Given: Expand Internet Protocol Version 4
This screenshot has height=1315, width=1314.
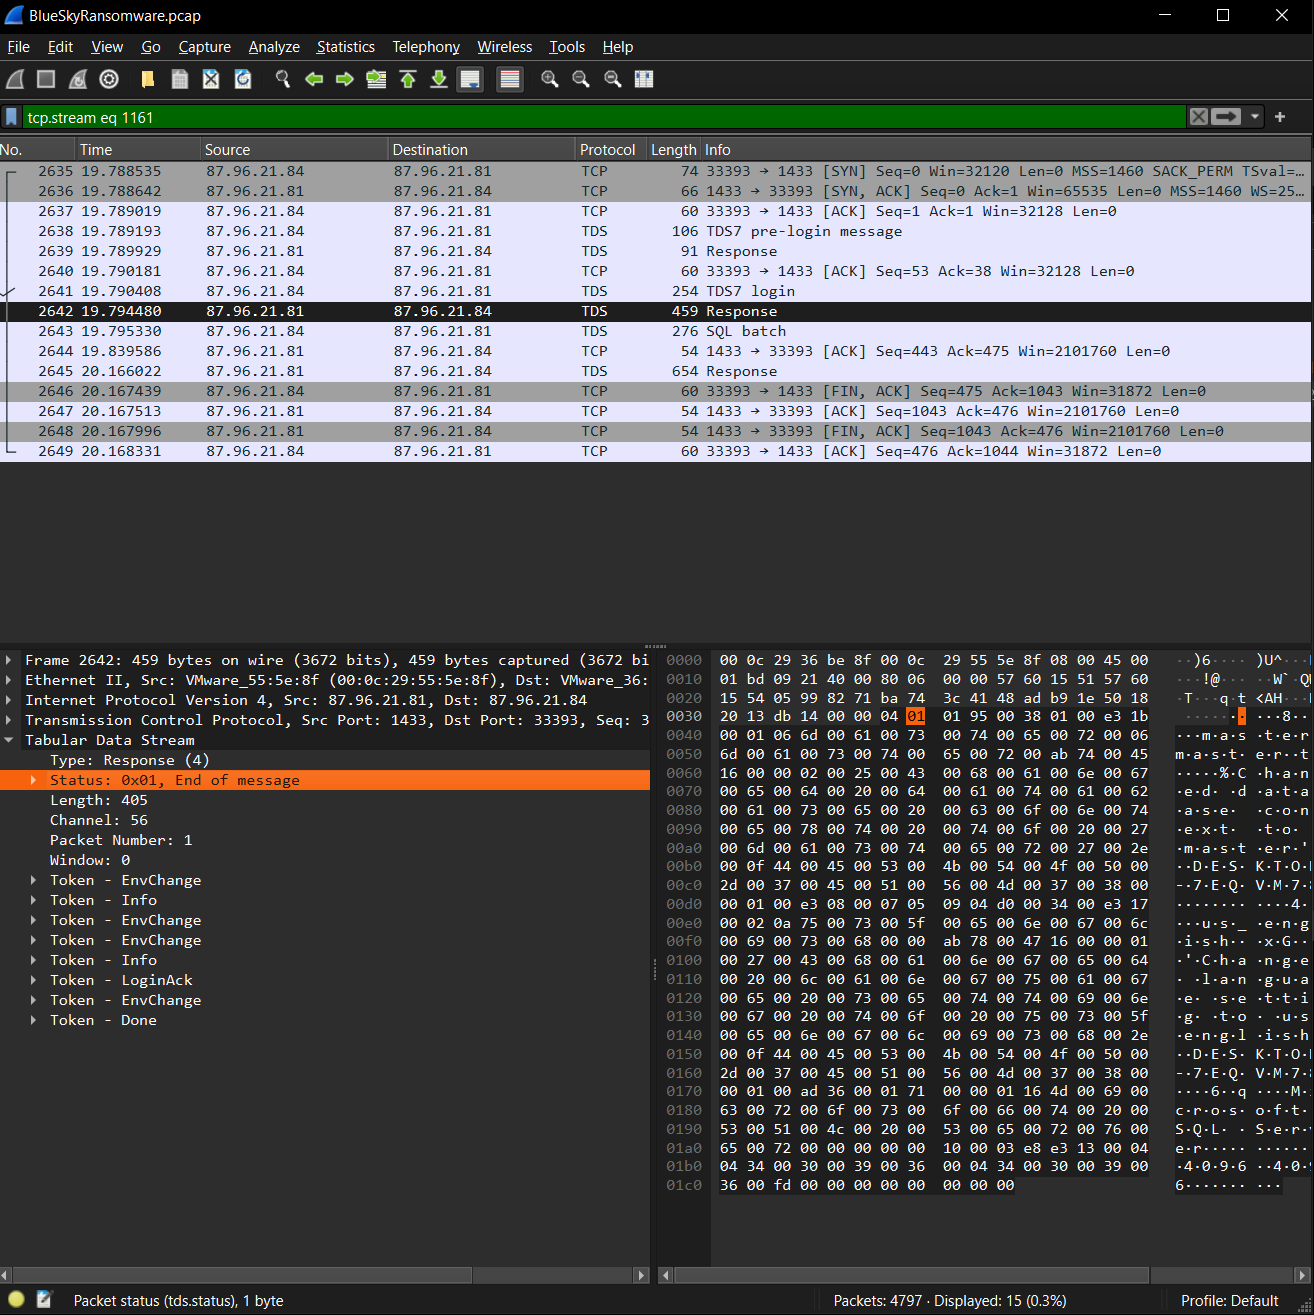Looking at the screenshot, I should pyautogui.click(x=9, y=700).
